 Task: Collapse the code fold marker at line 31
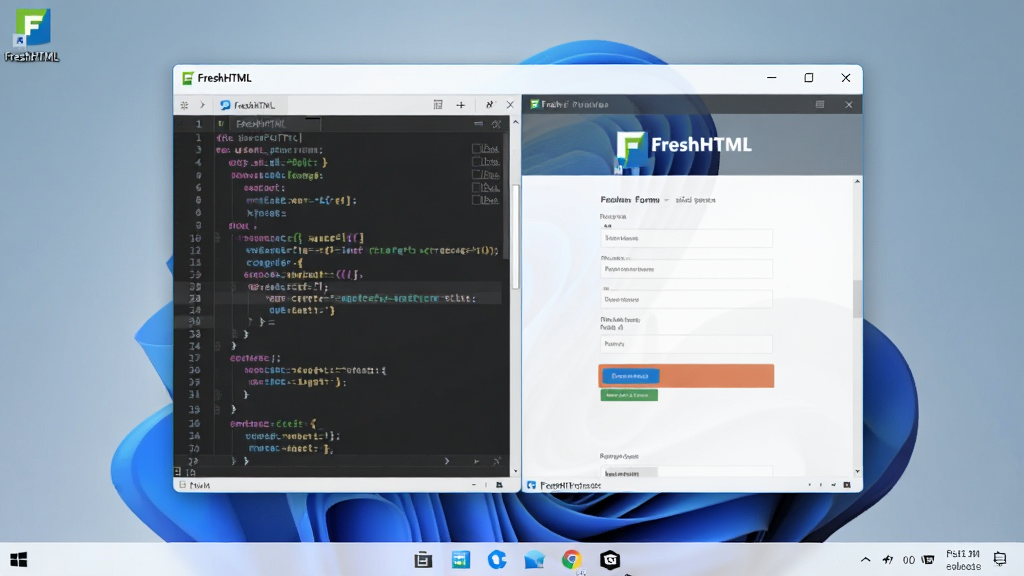pos(217,394)
